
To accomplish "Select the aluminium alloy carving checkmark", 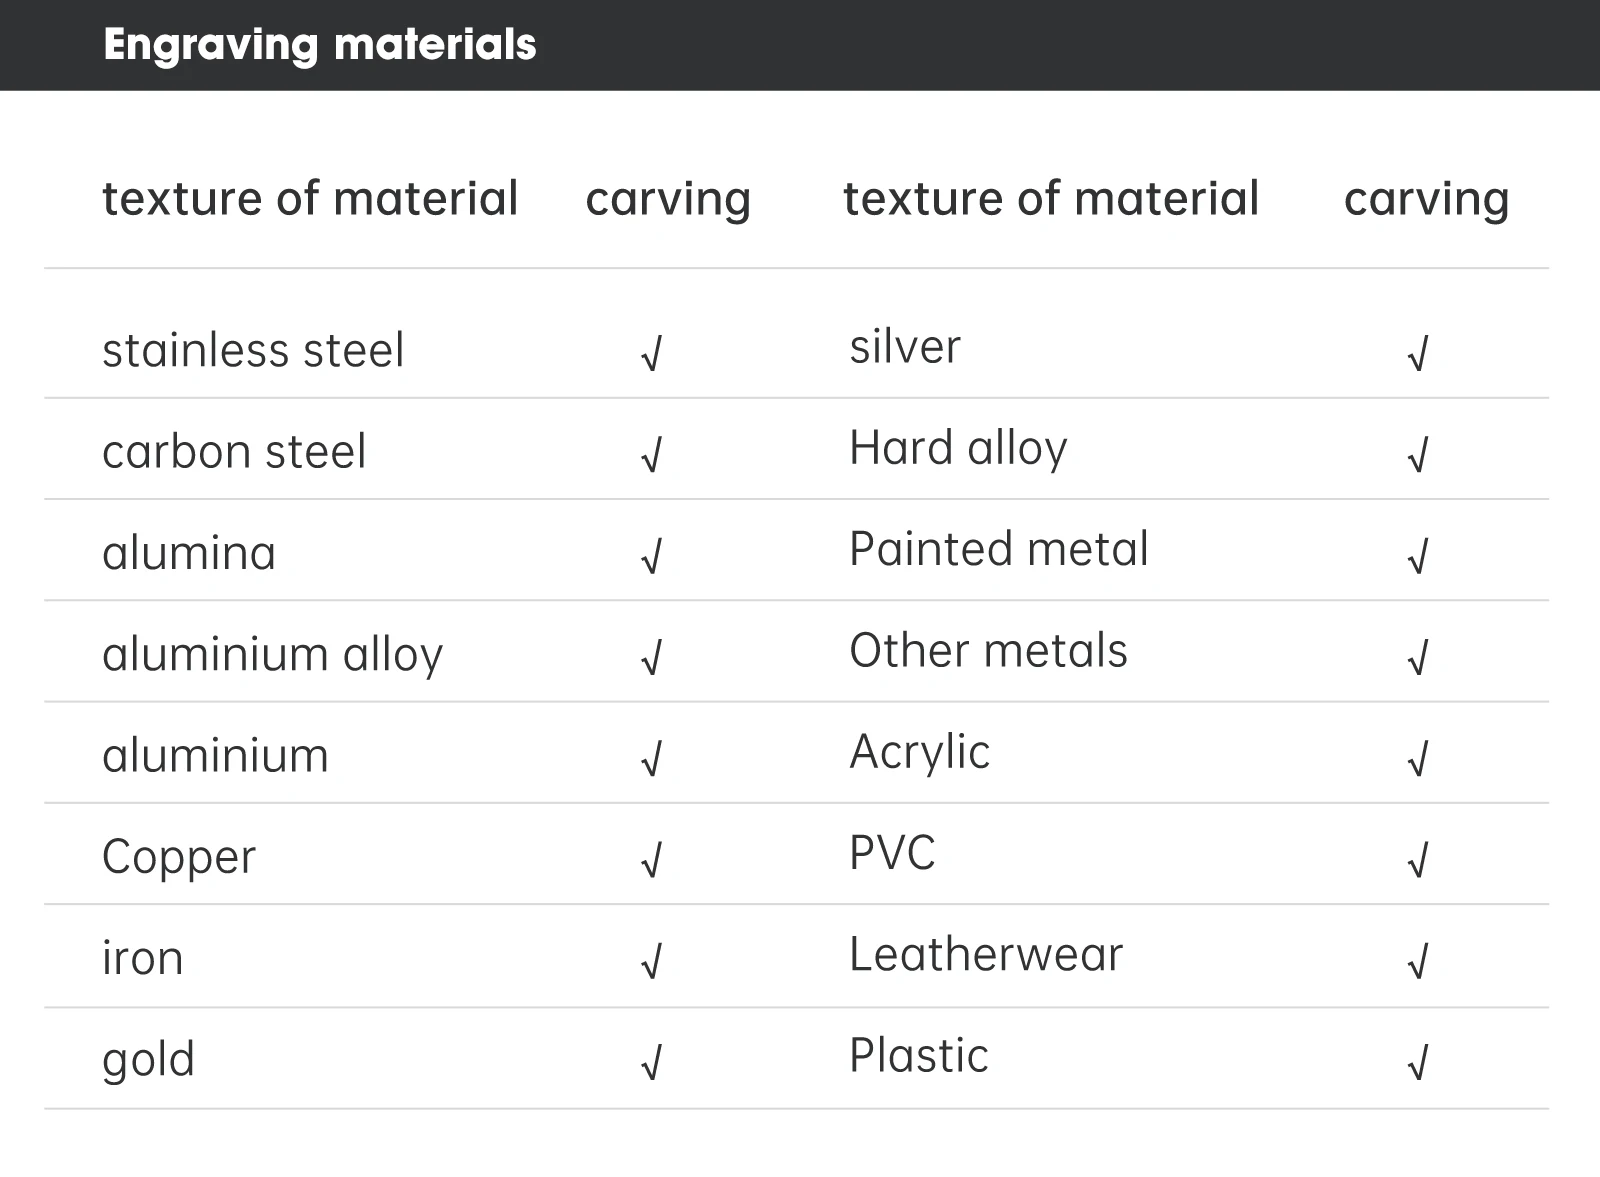I will [651, 658].
